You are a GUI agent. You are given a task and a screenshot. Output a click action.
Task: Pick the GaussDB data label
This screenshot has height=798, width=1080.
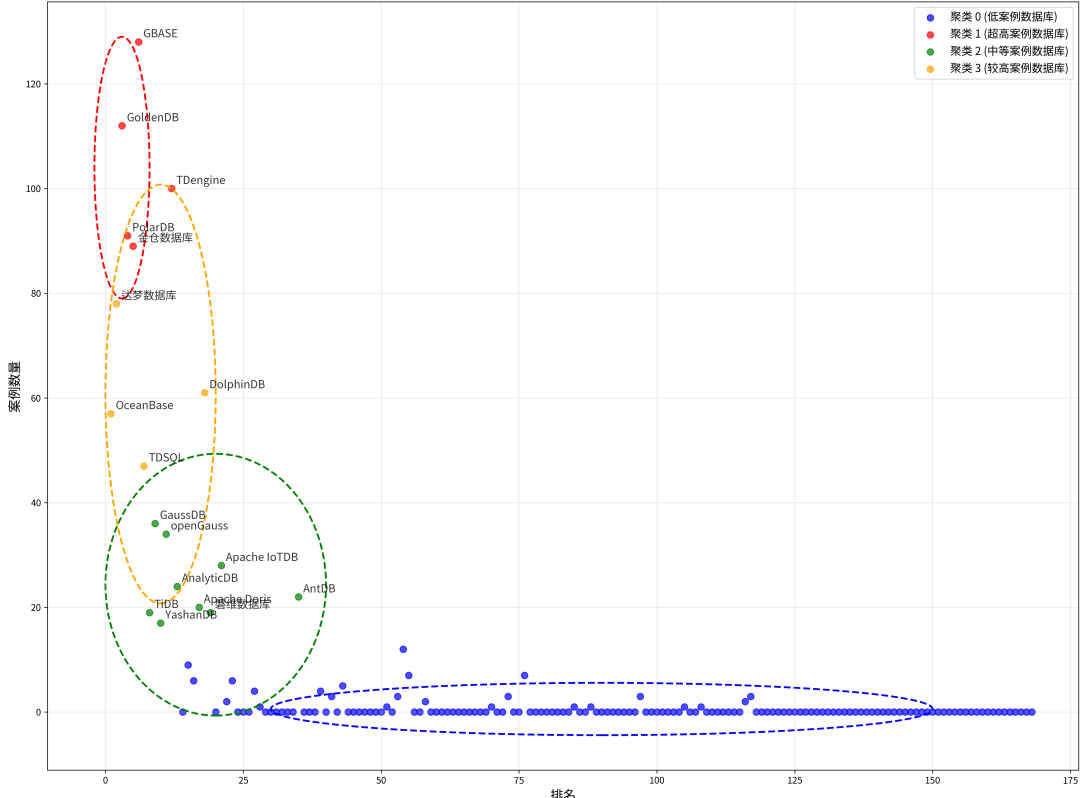tap(183, 515)
